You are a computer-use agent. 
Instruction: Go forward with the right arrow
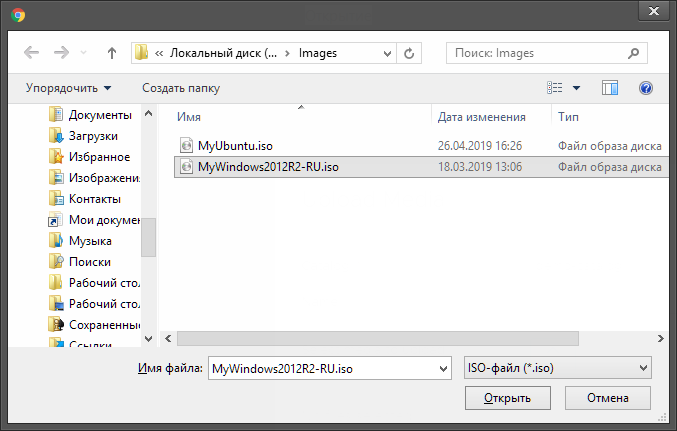(x=61, y=53)
